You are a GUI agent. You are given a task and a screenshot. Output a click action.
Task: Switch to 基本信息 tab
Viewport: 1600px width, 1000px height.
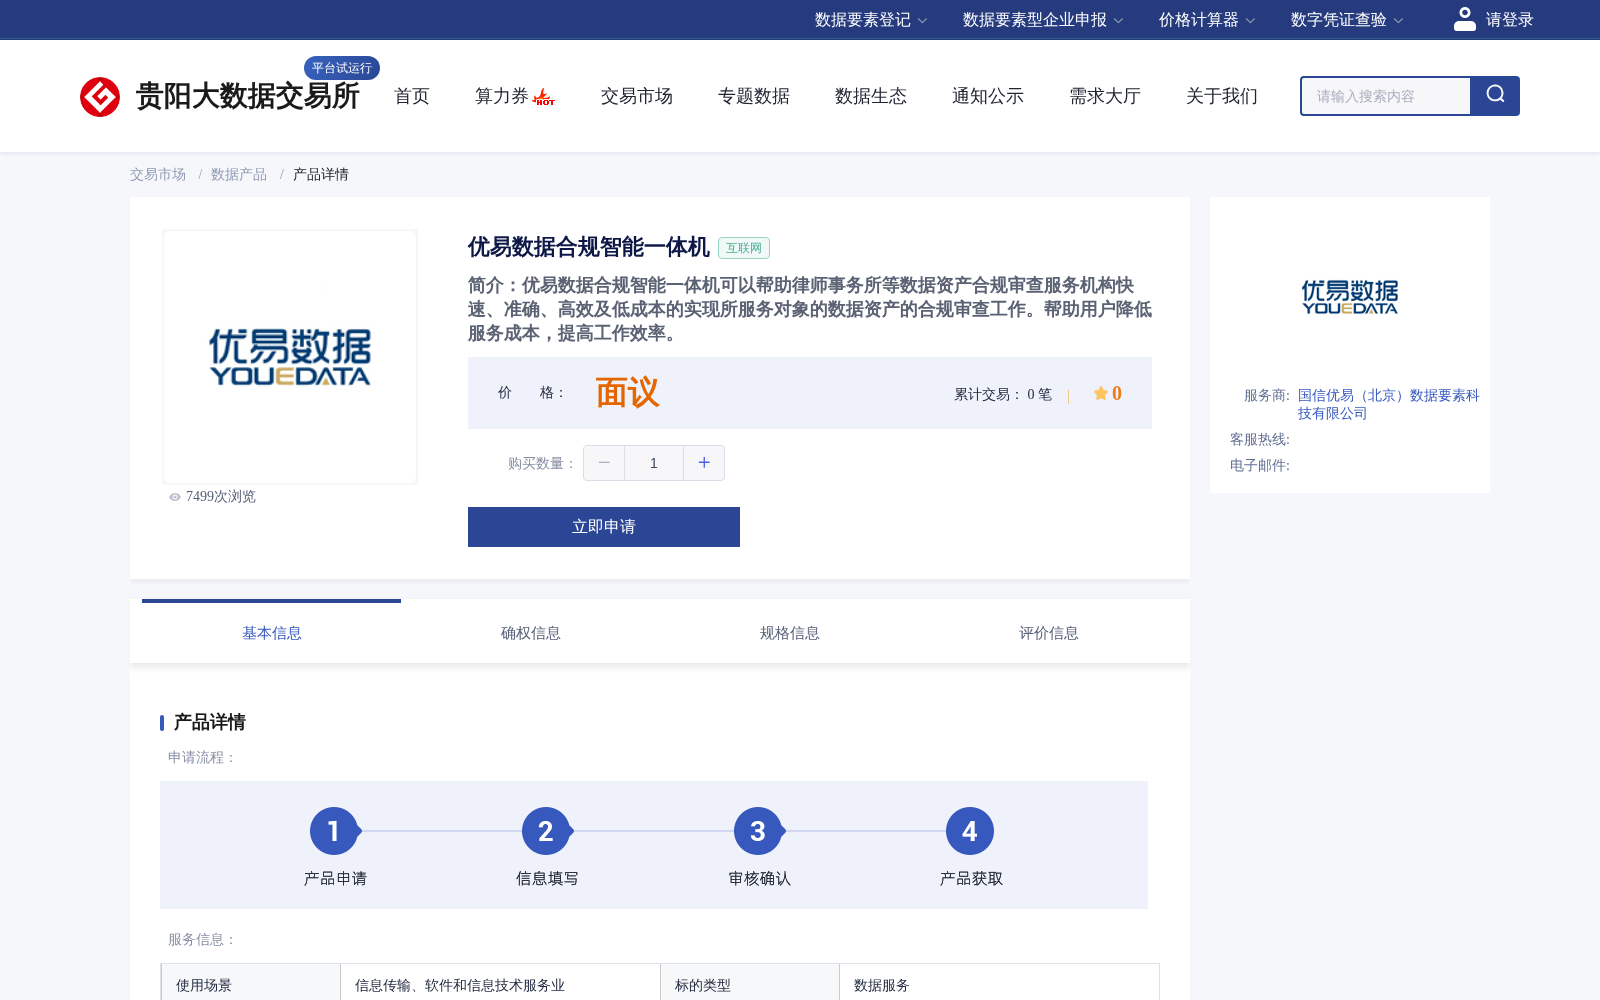coord(272,633)
